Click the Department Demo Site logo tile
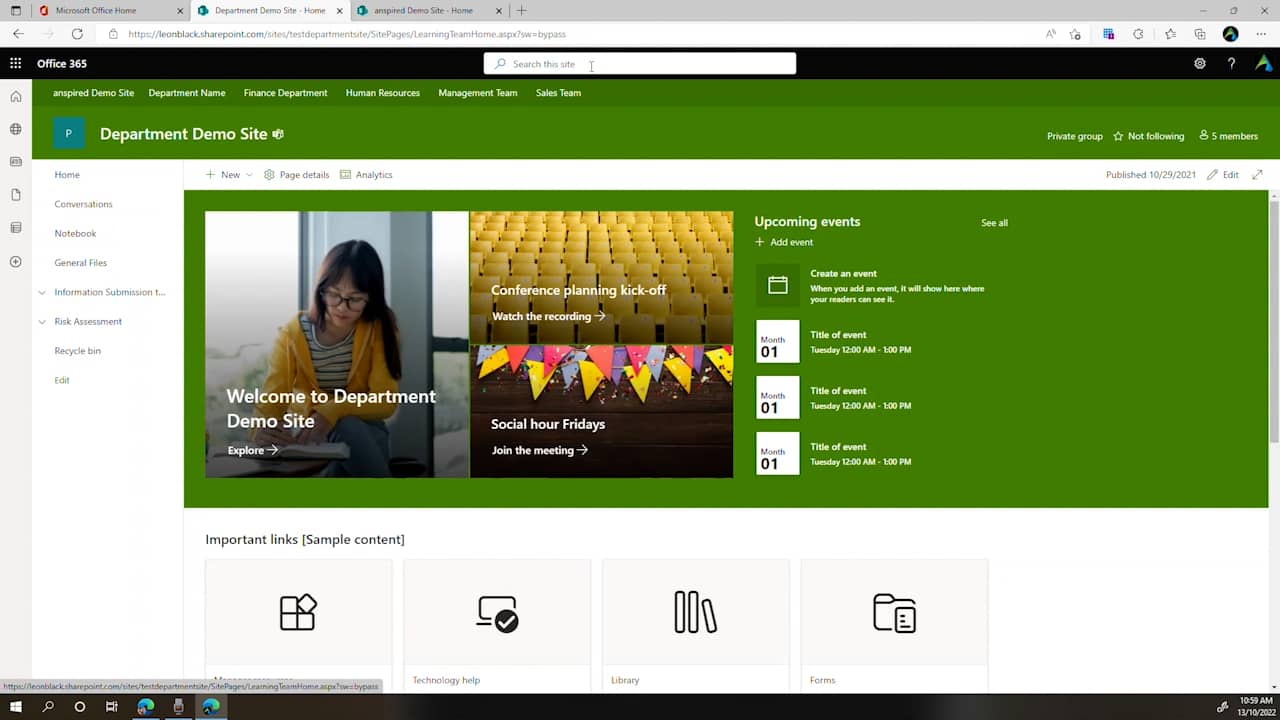The height and width of the screenshot is (720, 1280). click(x=69, y=133)
